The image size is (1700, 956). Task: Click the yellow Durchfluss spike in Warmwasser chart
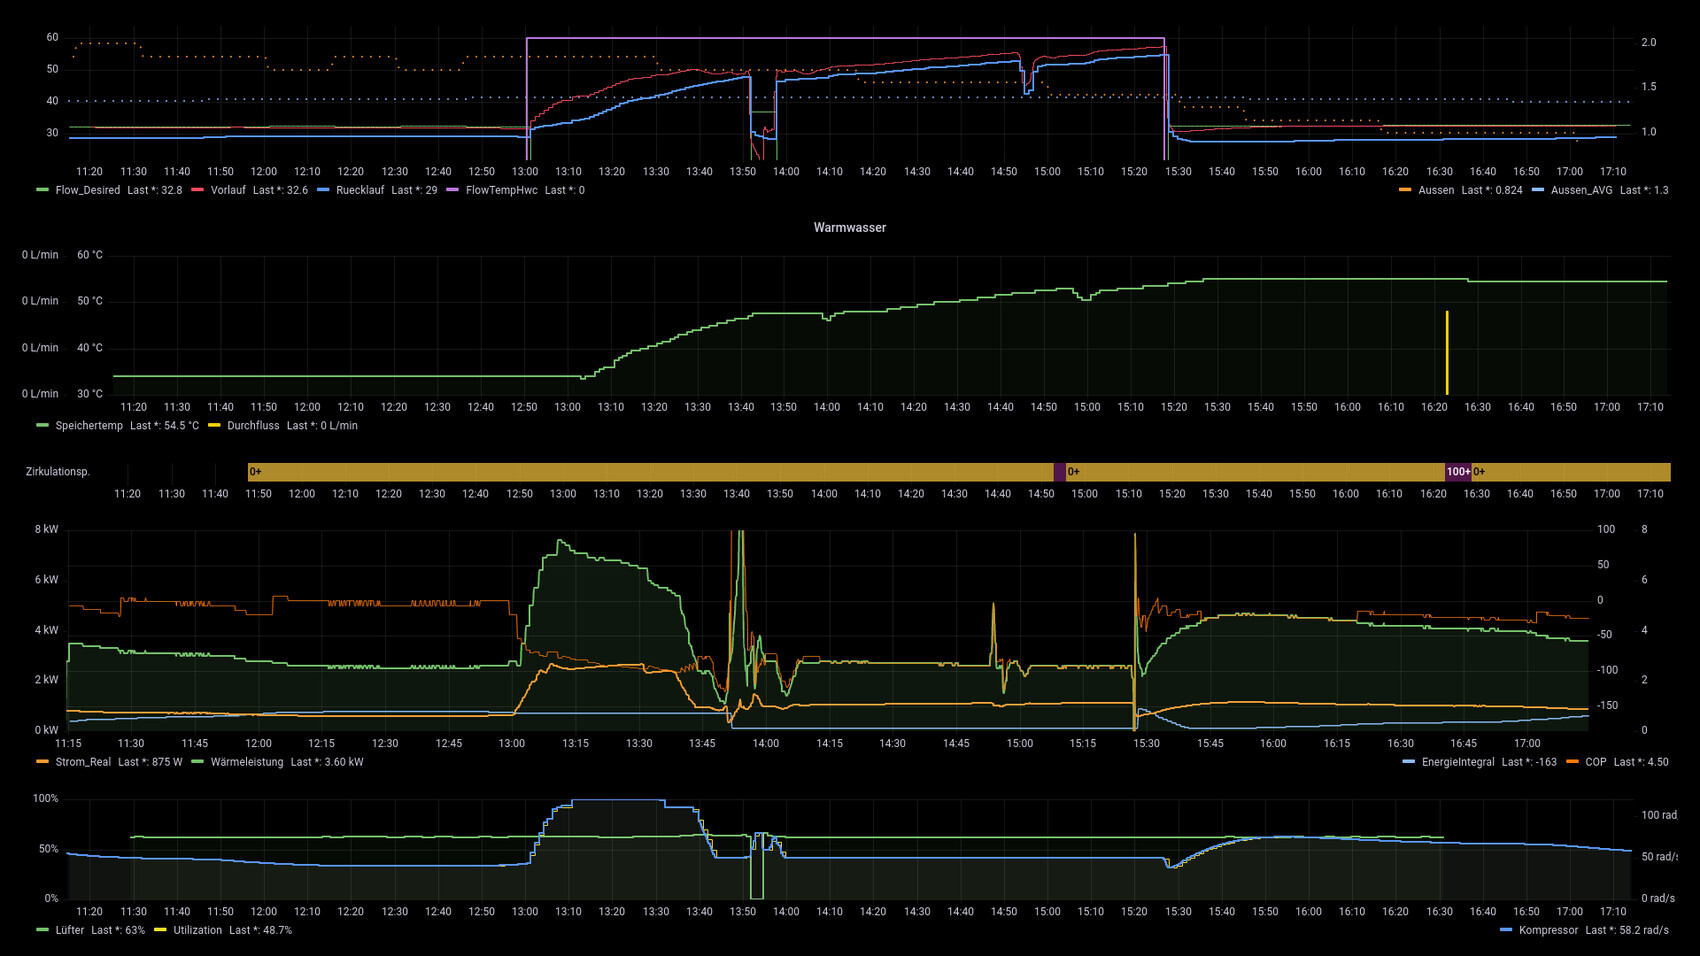(x=1447, y=352)
